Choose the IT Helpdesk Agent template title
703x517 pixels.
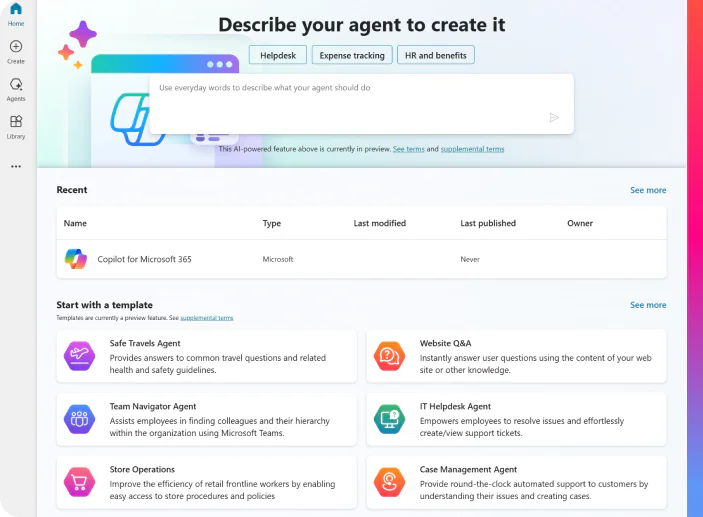(455, 406)
